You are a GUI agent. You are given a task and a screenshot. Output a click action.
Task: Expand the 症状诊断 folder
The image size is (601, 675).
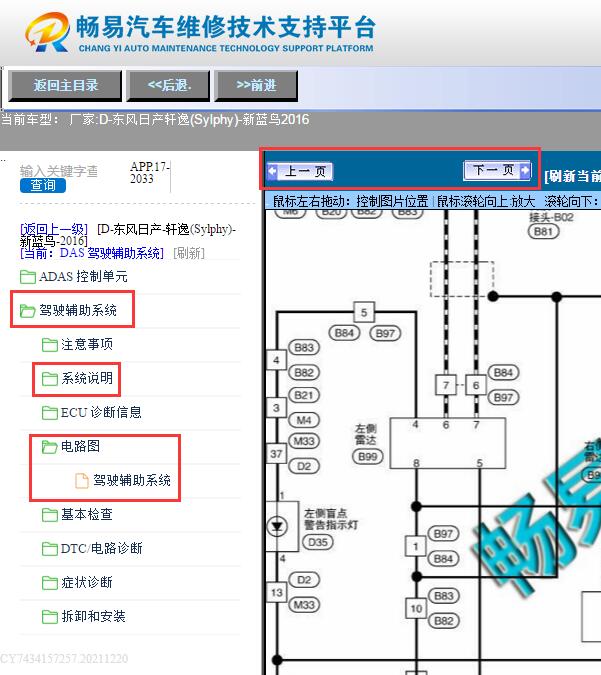87,582
